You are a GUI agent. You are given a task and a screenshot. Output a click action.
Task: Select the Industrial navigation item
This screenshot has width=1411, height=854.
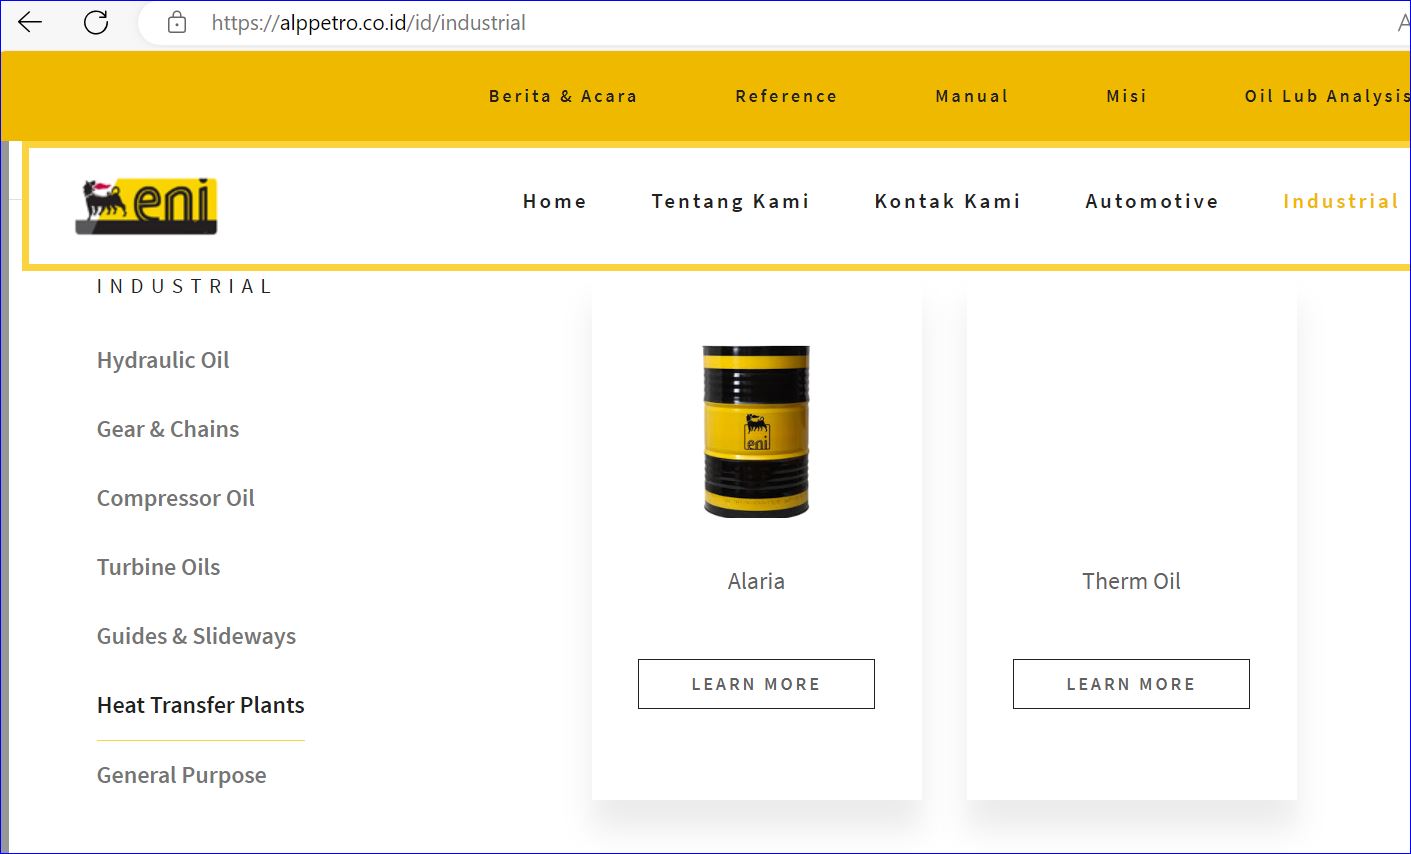tap(1341, 201)
